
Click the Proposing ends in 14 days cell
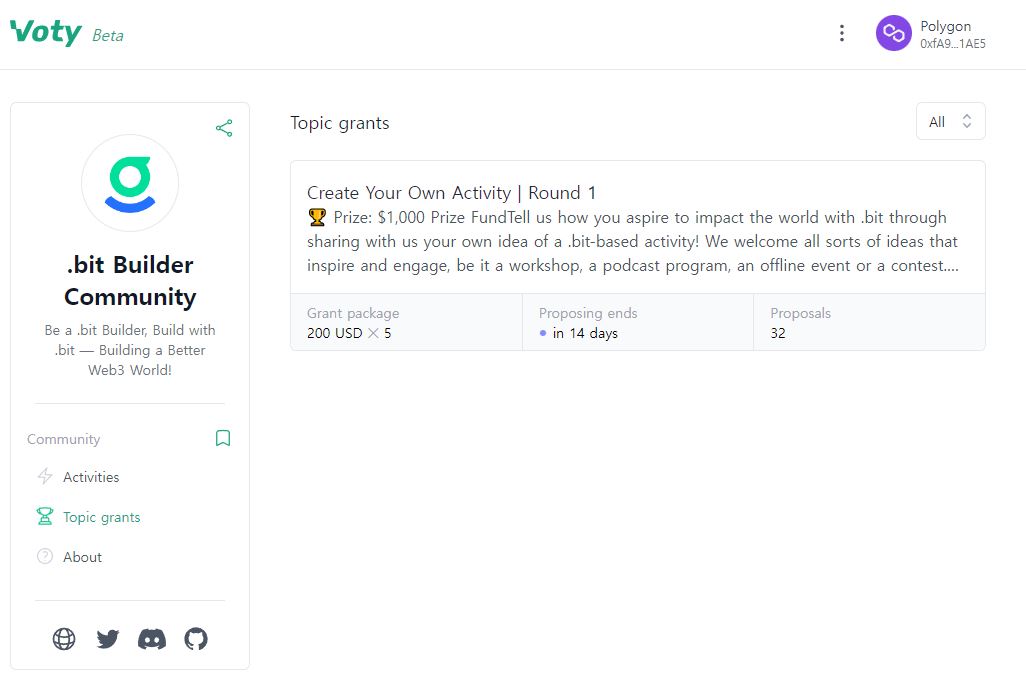tap(637, 323)
